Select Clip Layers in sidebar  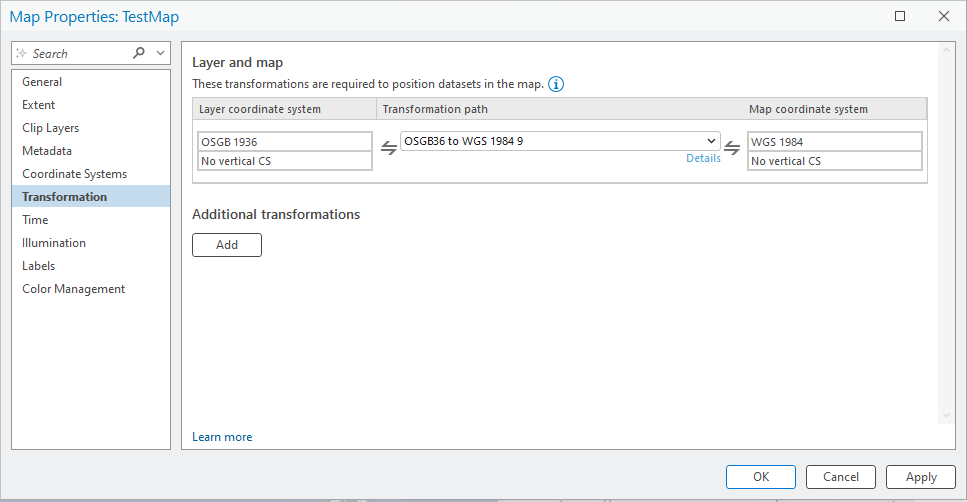[x=51, y=128]
